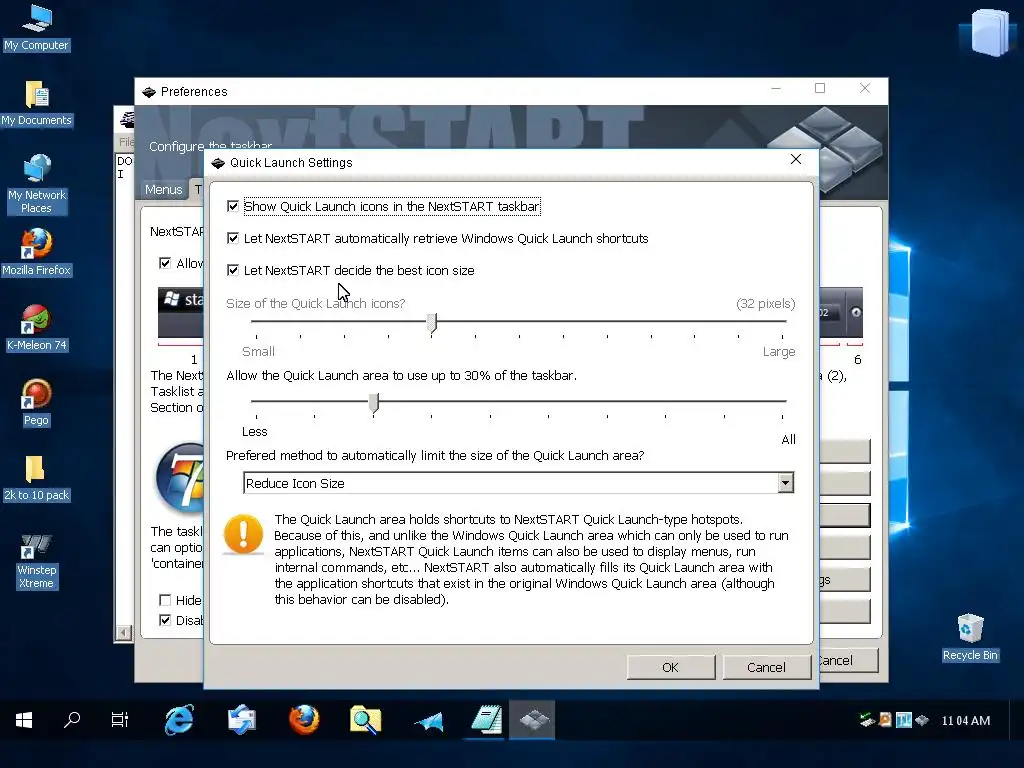Open the 2k to 10 pack folder
This screenshot has height=768, width=1024.
pos(36,478)
